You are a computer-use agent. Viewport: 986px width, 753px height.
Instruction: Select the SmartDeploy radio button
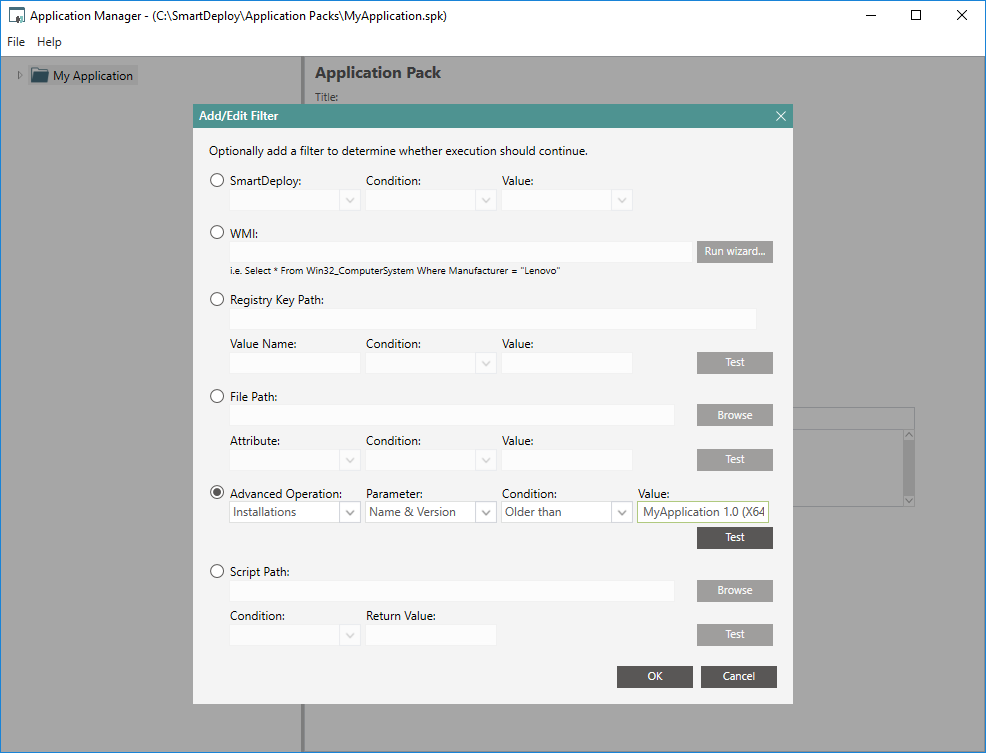(x=217, y=181)
